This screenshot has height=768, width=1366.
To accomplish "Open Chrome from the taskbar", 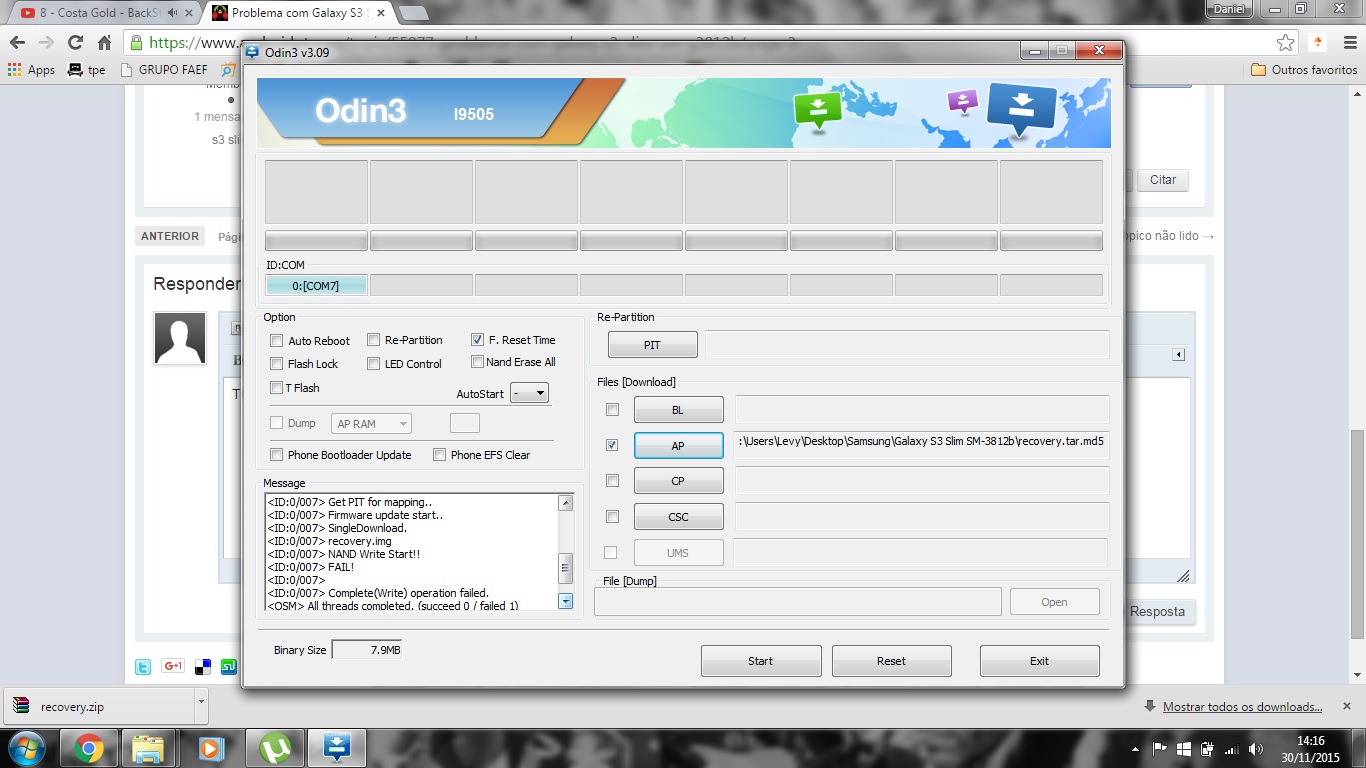I will pyautogui.click(x=88, y=748).
